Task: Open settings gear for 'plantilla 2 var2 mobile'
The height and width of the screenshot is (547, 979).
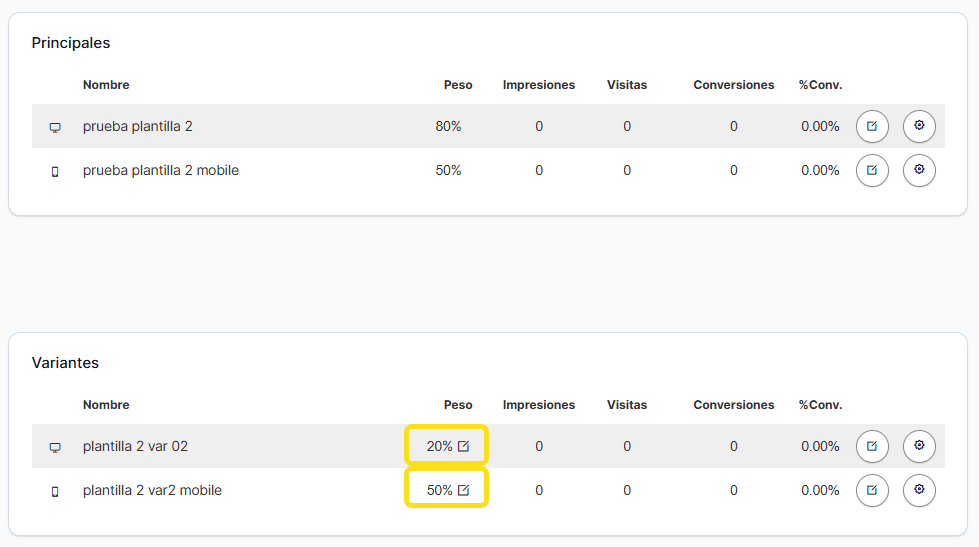Action: coord(919,491)
